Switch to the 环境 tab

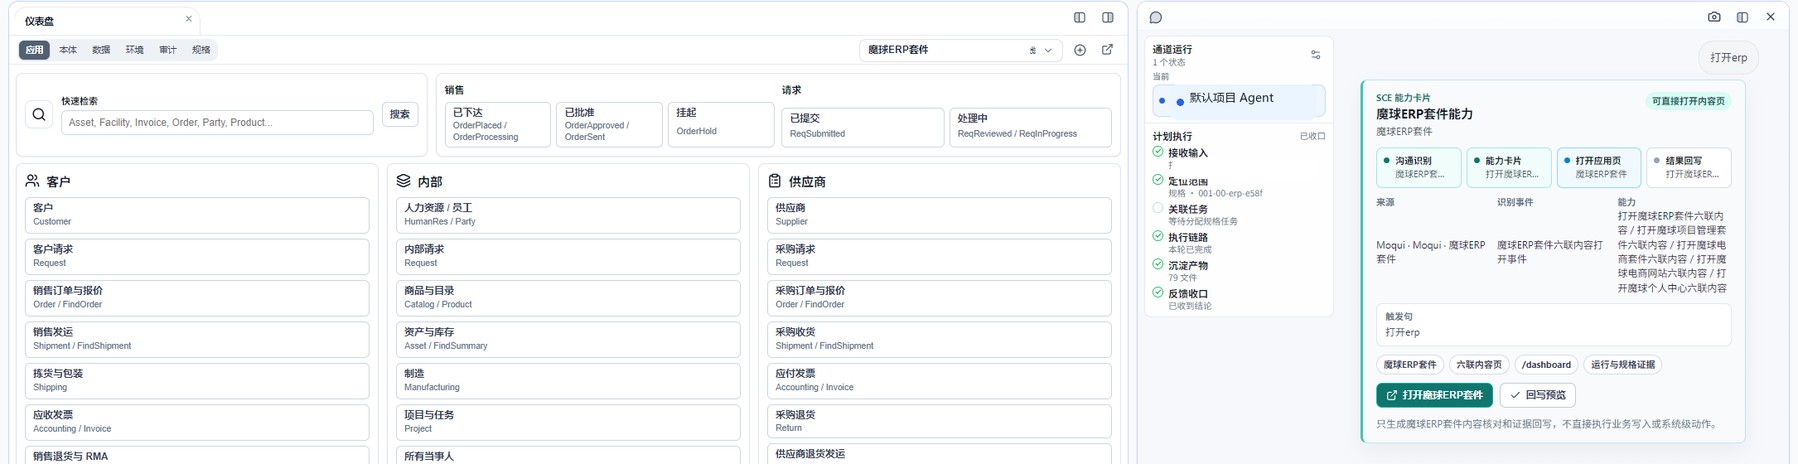[134, 50]
